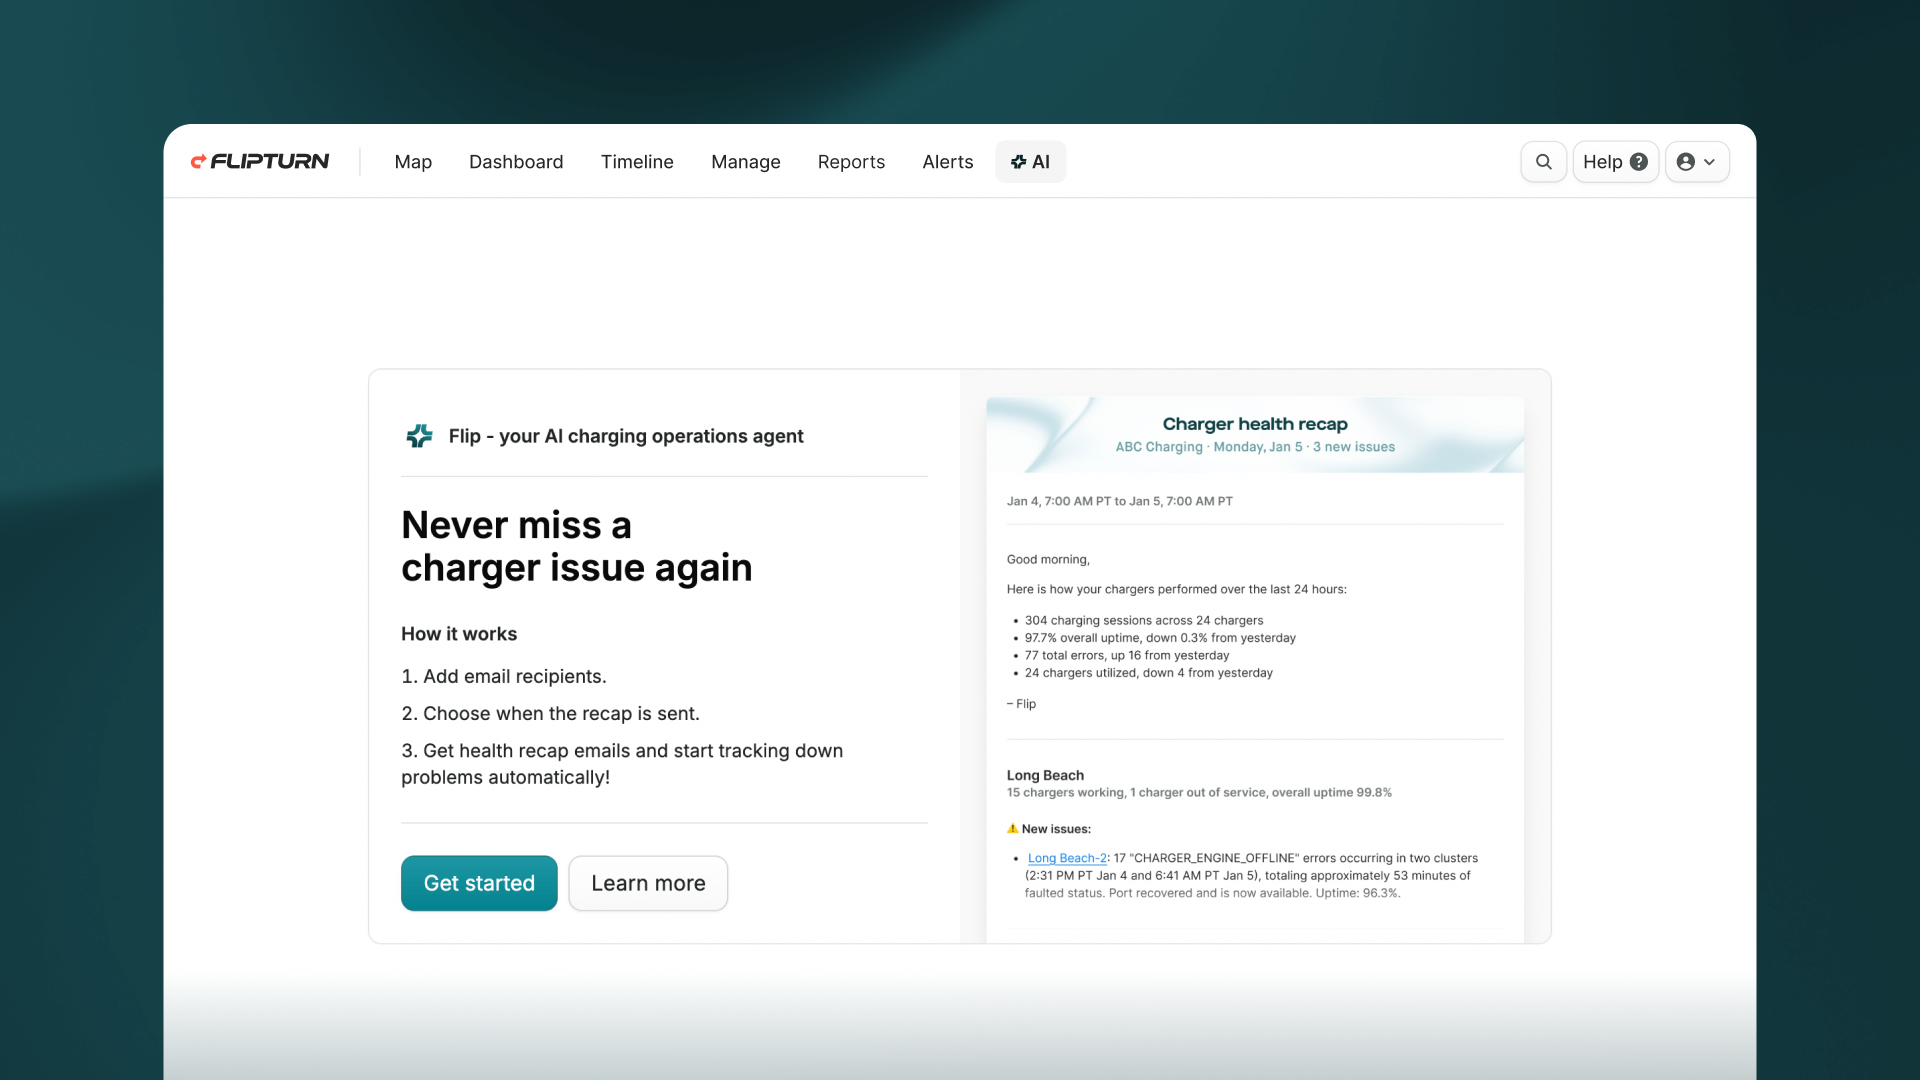Image resolution: width=1920 pixels, height=1080 pixels.
Task: Open the Long Beach-2 link
Action: click(1067, 858)
